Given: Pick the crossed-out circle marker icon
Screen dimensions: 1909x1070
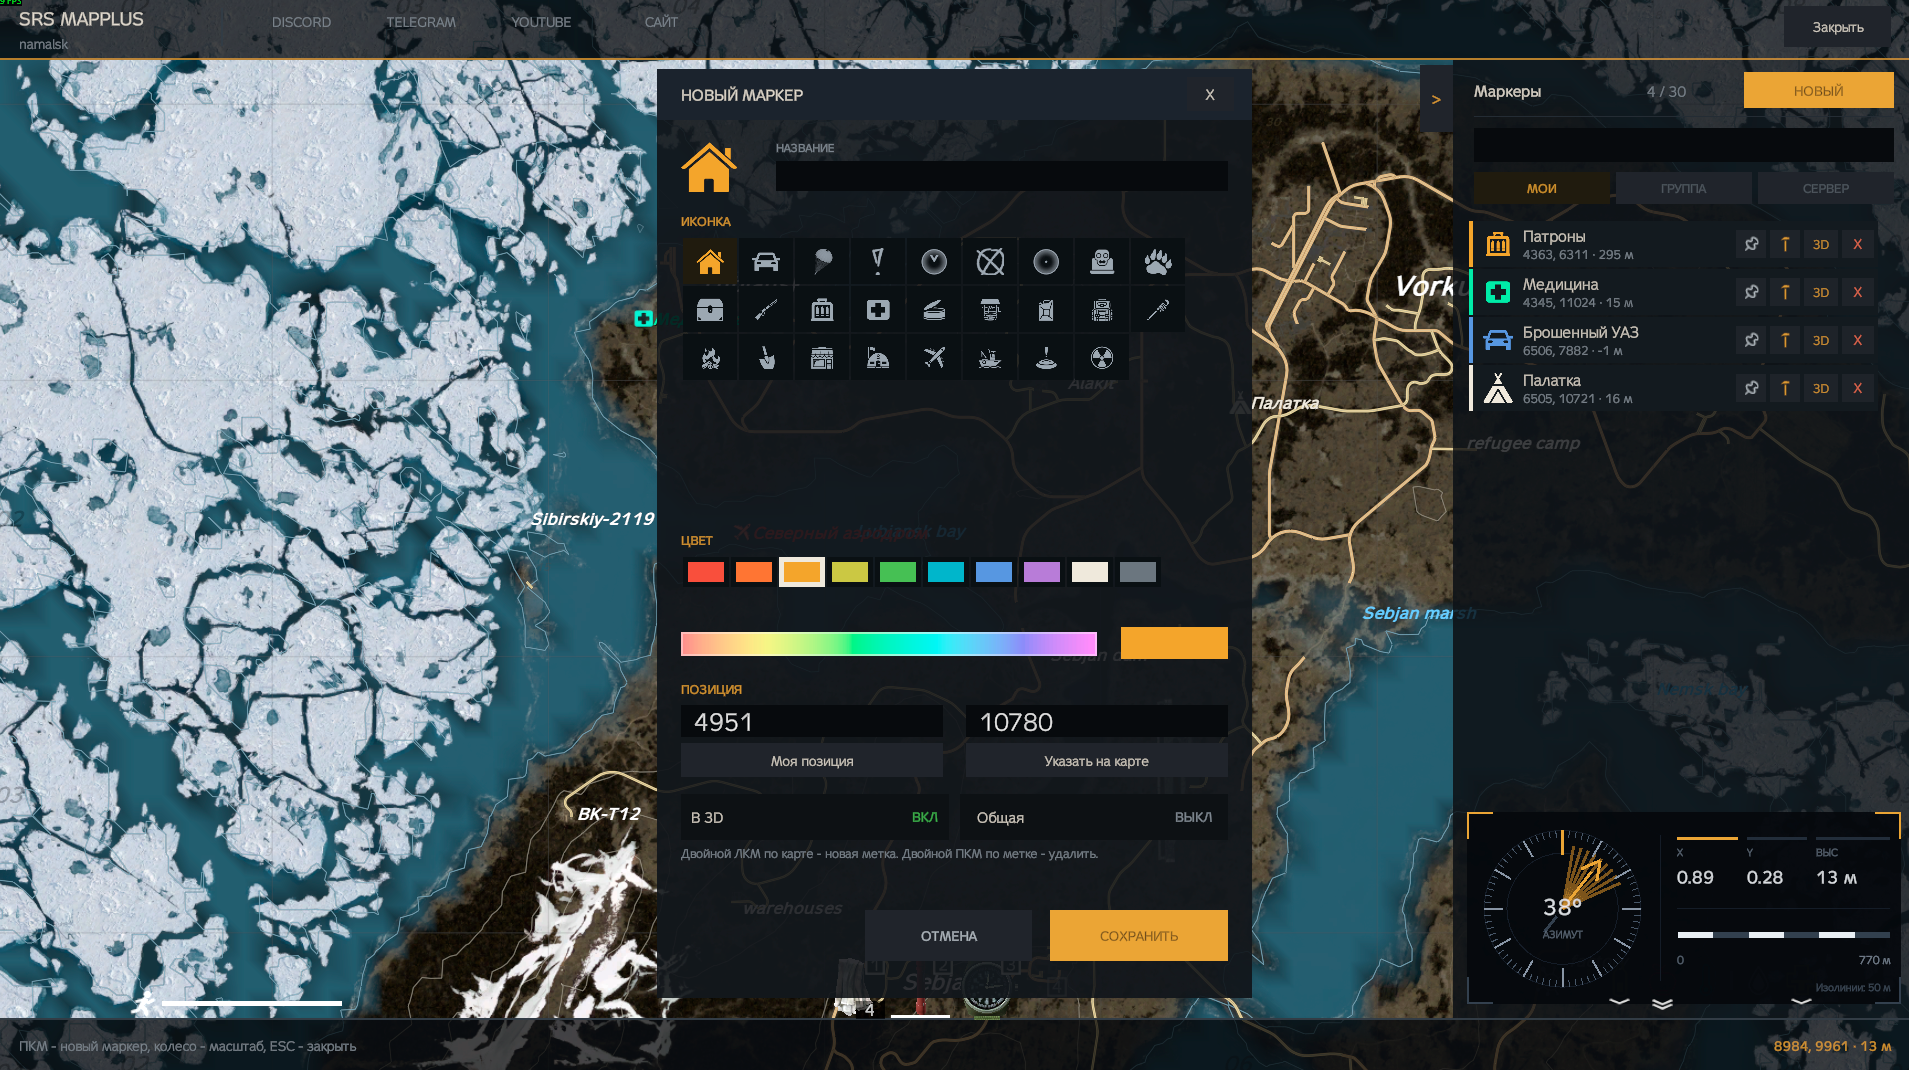Looking at the screenshot, I should [x=990, y=262].
